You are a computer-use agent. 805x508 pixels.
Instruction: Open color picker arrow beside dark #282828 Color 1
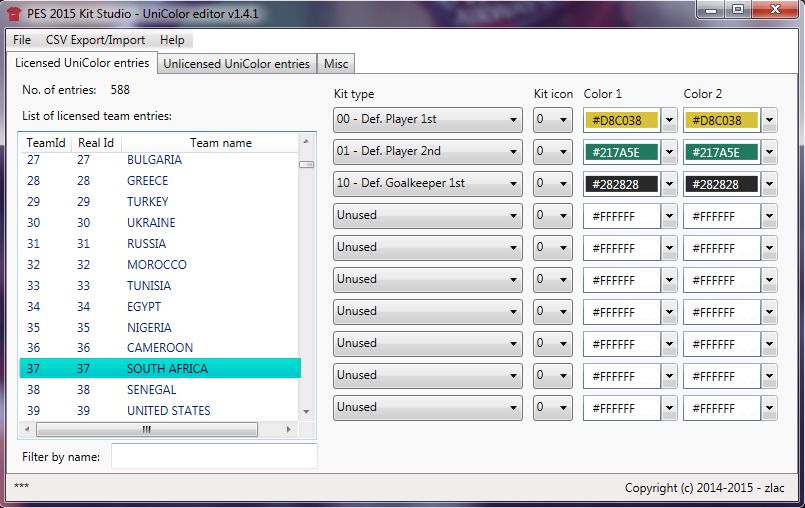point(669,184)
